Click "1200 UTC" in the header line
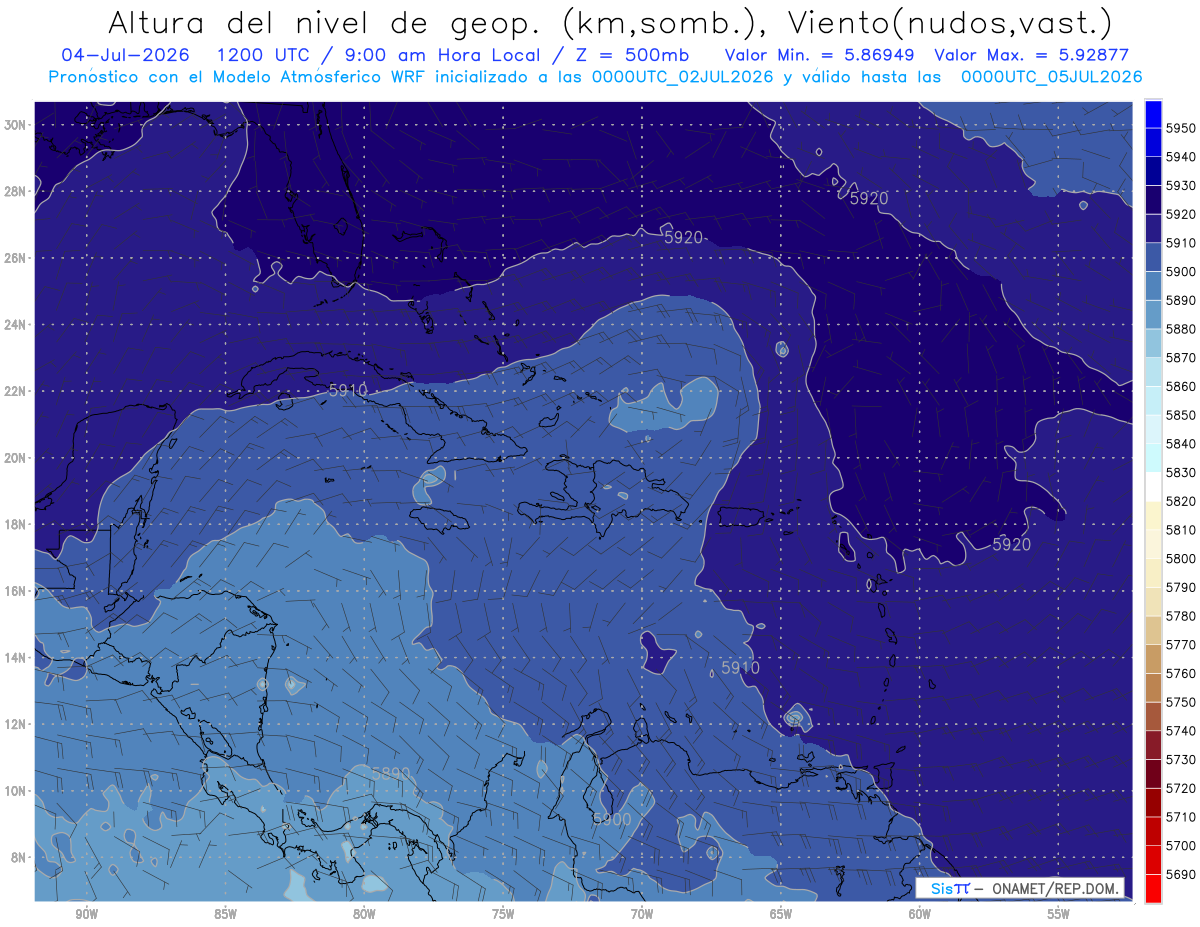 coord(268,55)
